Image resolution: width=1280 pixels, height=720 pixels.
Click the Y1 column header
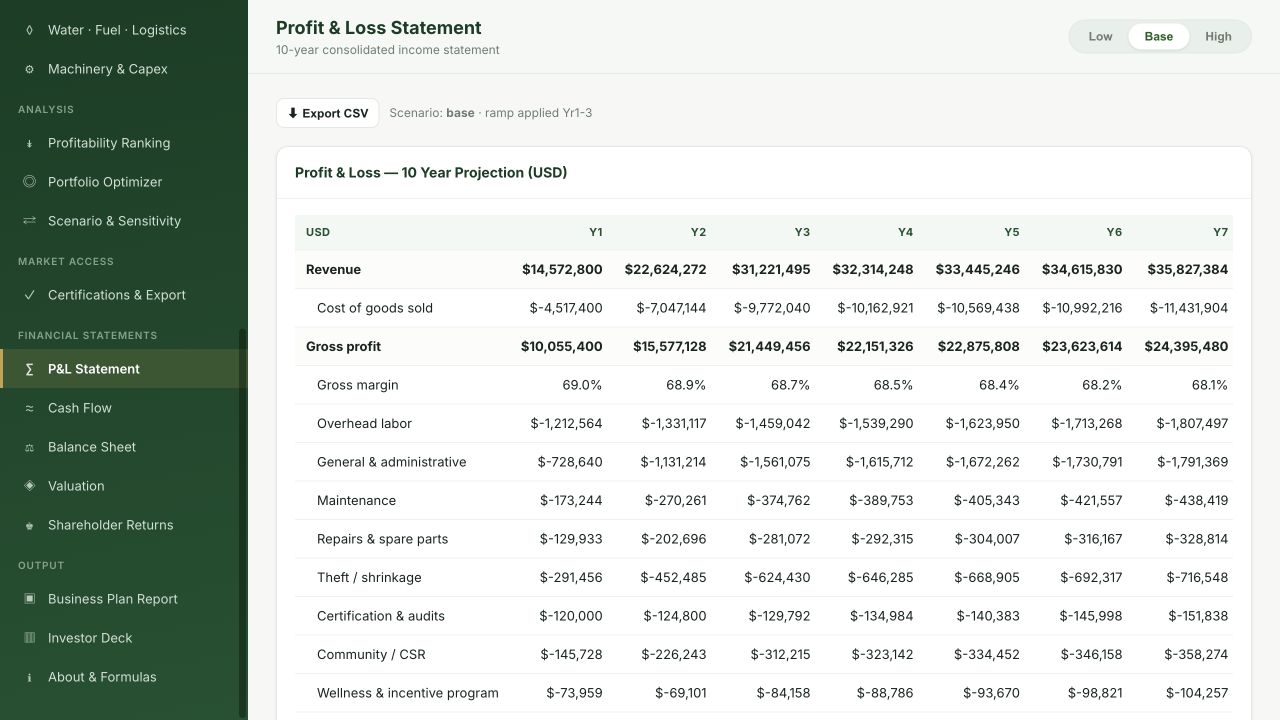click(596, 232)
